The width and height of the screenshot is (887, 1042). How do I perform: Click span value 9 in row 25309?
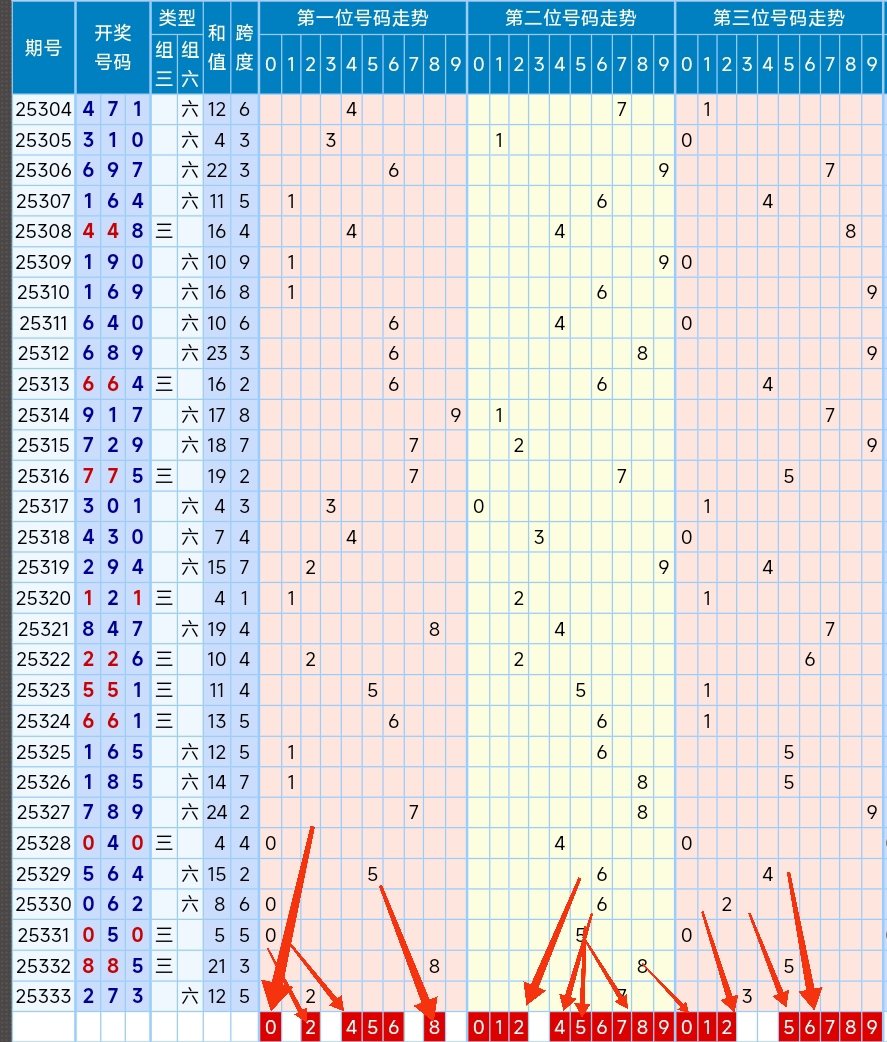tap(244, 262)
